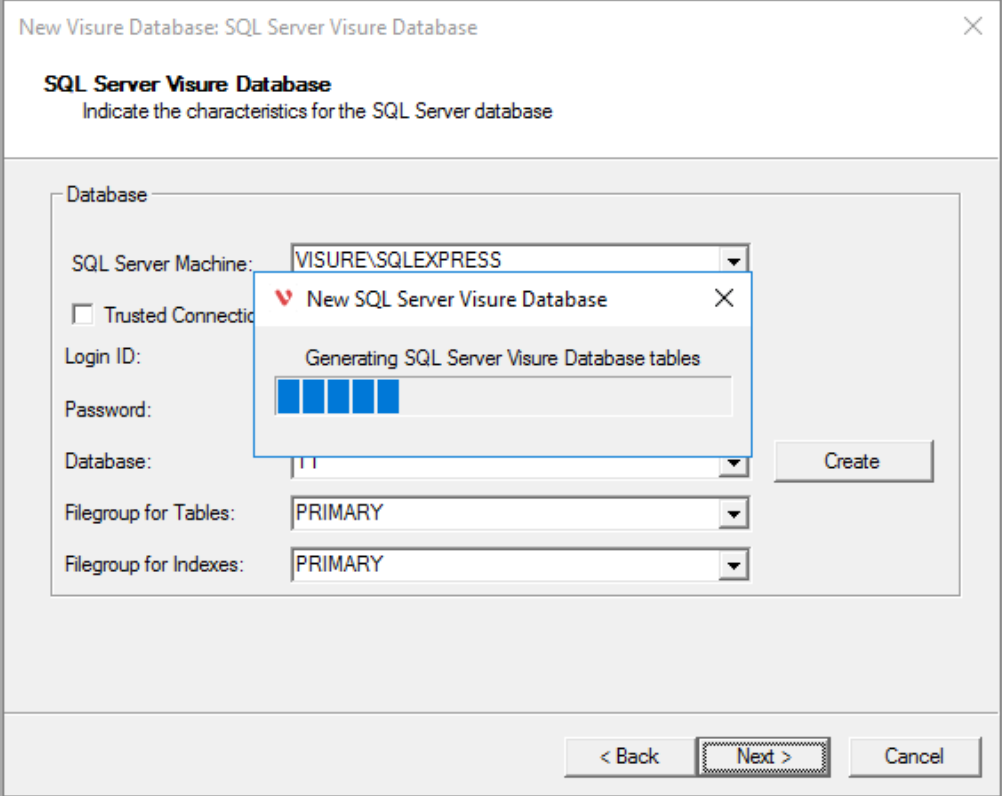Click the 'Login ID:' label
Viewport: 1002px width, 796px height.
point(103,356)
